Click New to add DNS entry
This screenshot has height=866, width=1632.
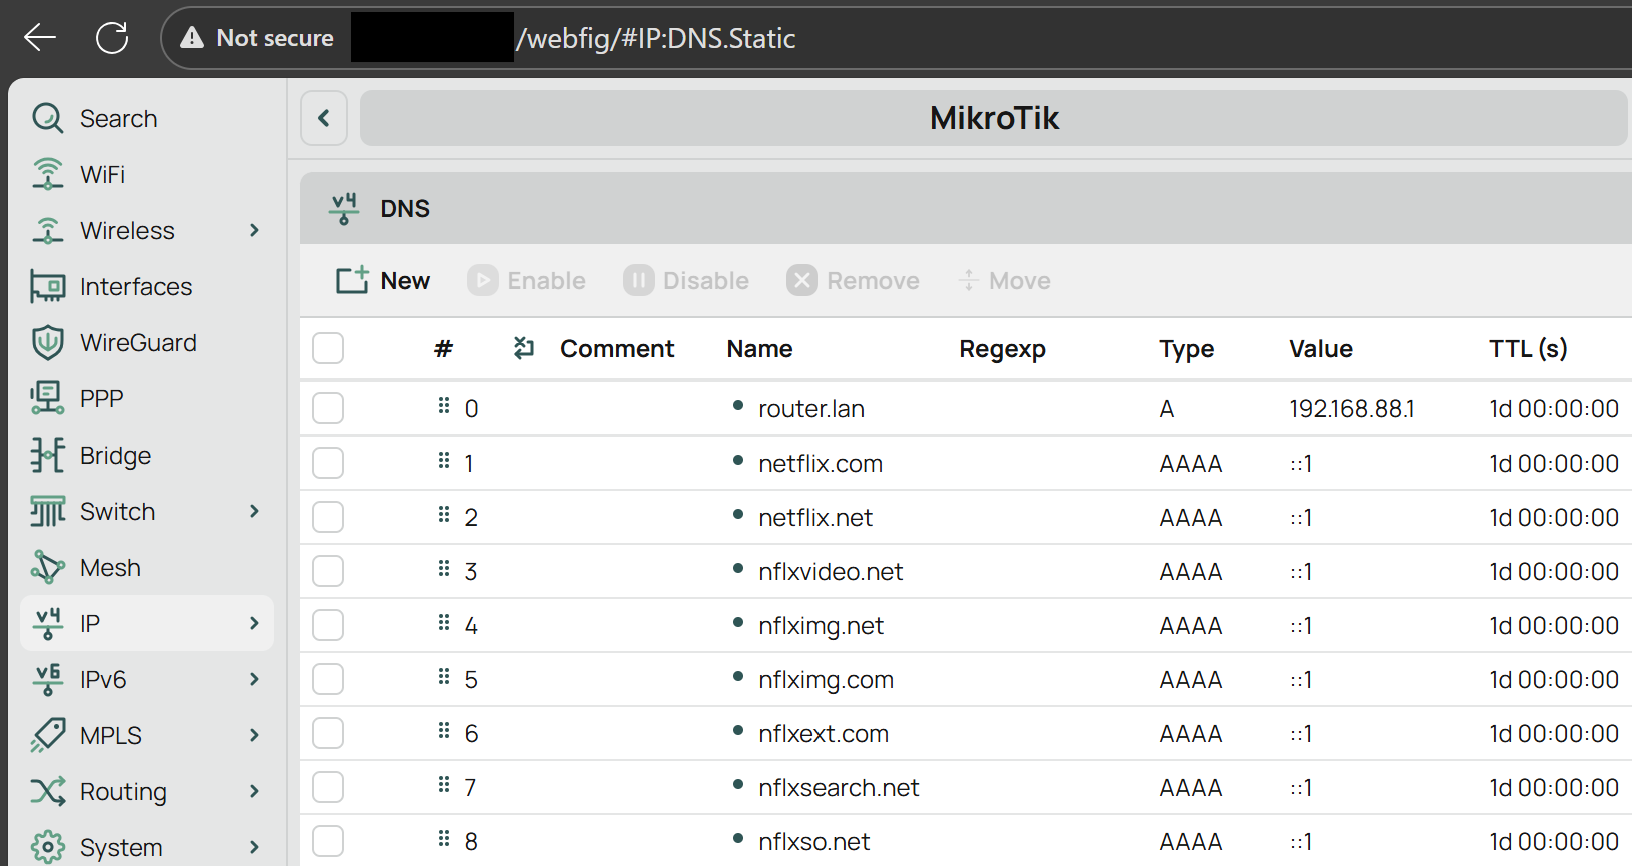coord(383,280)
